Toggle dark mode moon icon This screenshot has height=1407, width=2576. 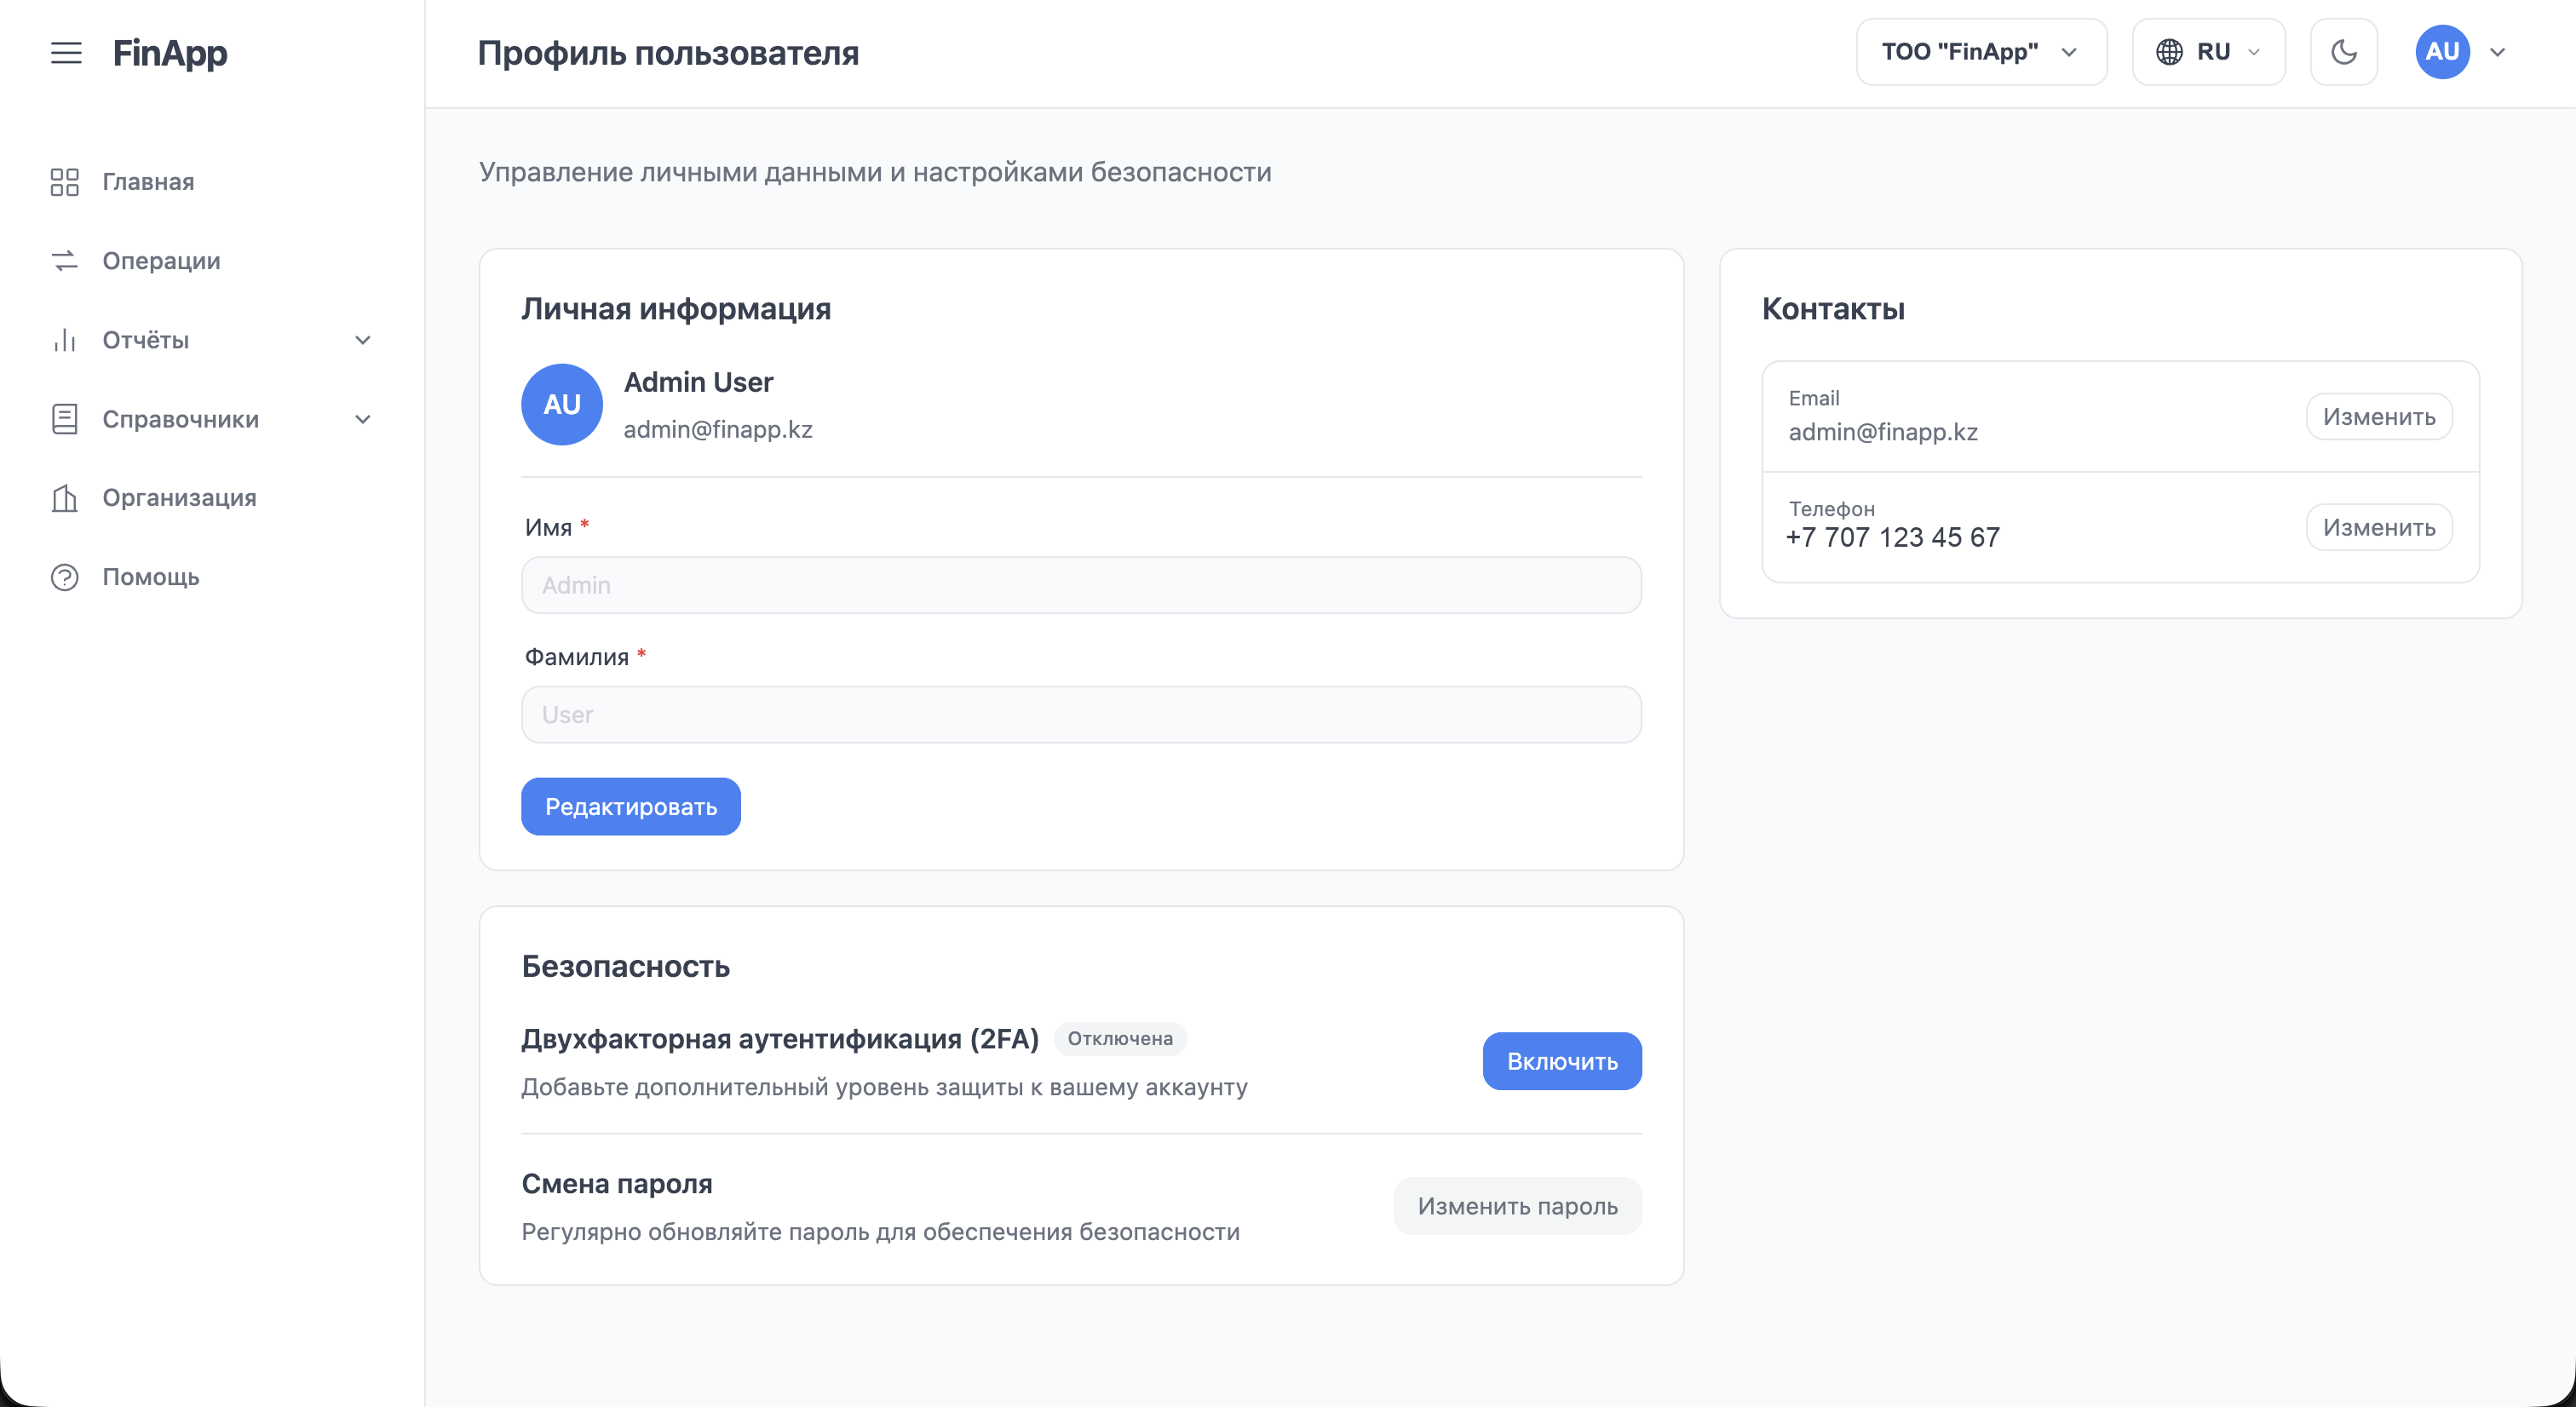pos(2344,52)
